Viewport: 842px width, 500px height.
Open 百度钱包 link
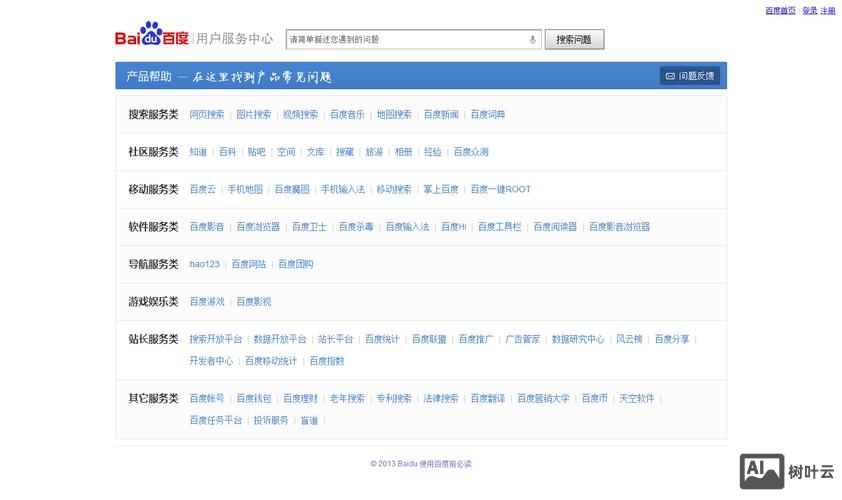click(253, 398)
